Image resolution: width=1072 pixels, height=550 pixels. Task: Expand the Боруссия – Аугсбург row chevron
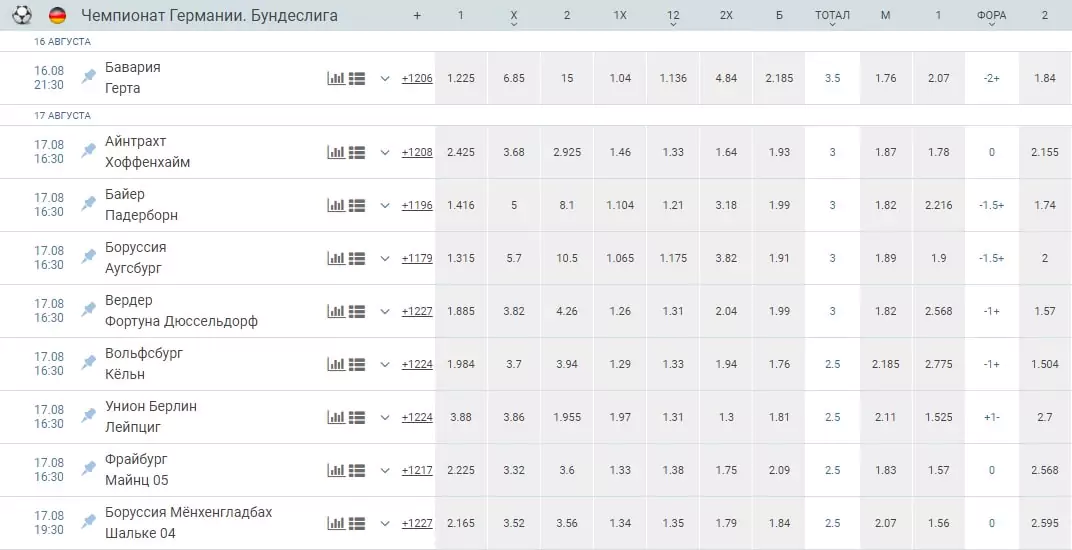click(385, 259)
